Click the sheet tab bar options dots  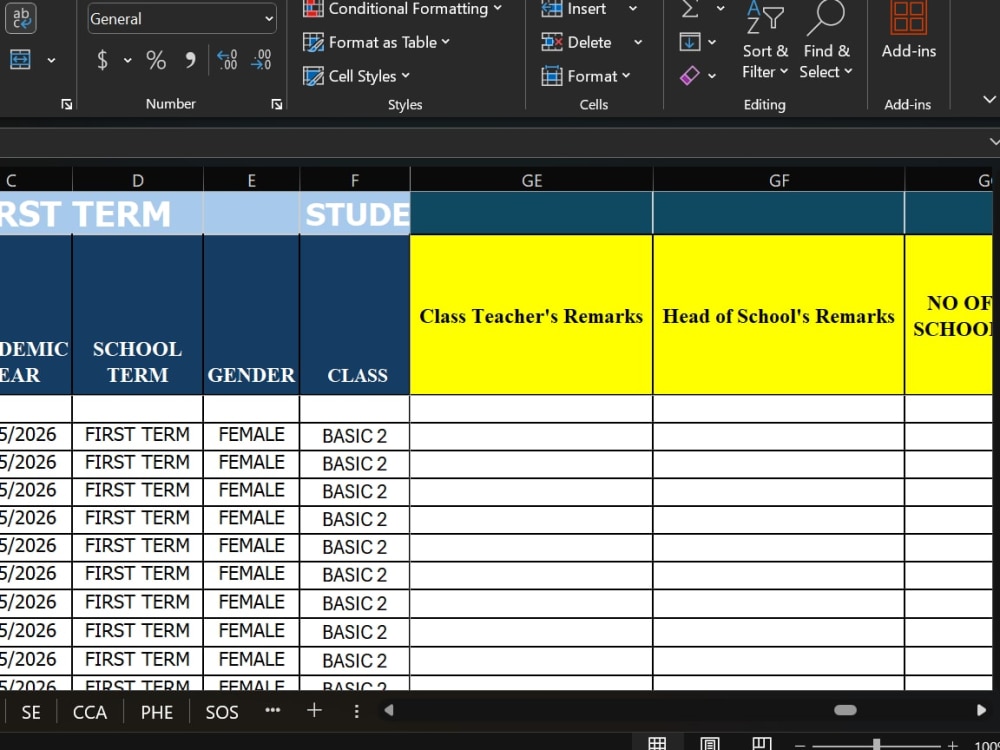pyautogui.click(x=357, y=711)
